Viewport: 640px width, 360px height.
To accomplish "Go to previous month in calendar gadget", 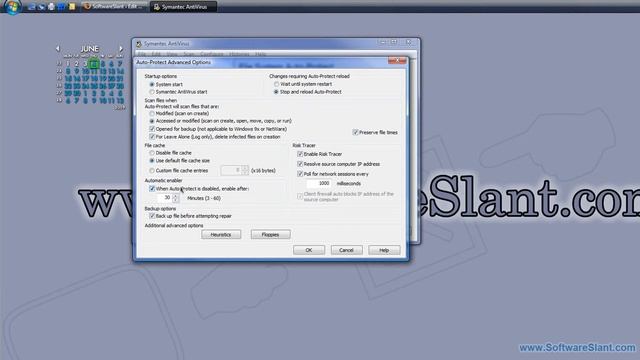I will tap(58, 48).
